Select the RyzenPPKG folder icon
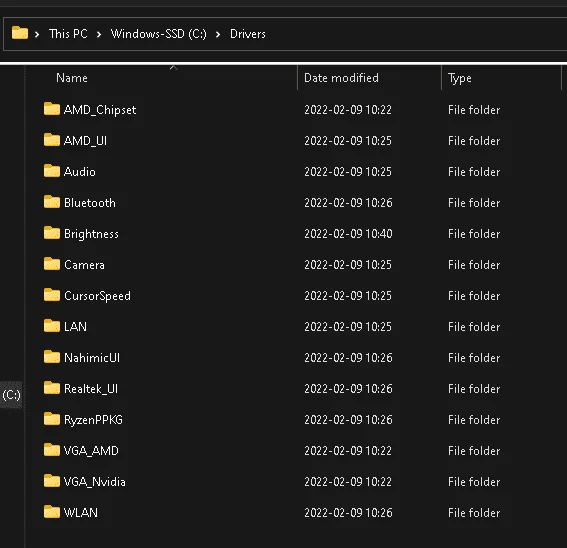The image size is (567, 548). [52, 419]
